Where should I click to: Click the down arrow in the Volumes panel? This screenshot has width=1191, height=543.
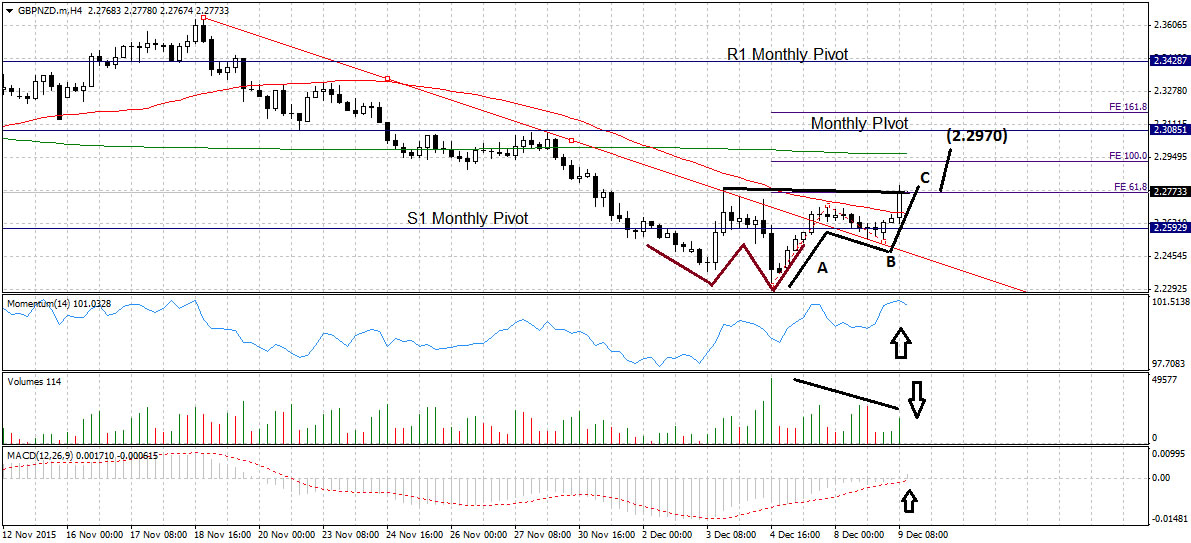coord(915,397)
